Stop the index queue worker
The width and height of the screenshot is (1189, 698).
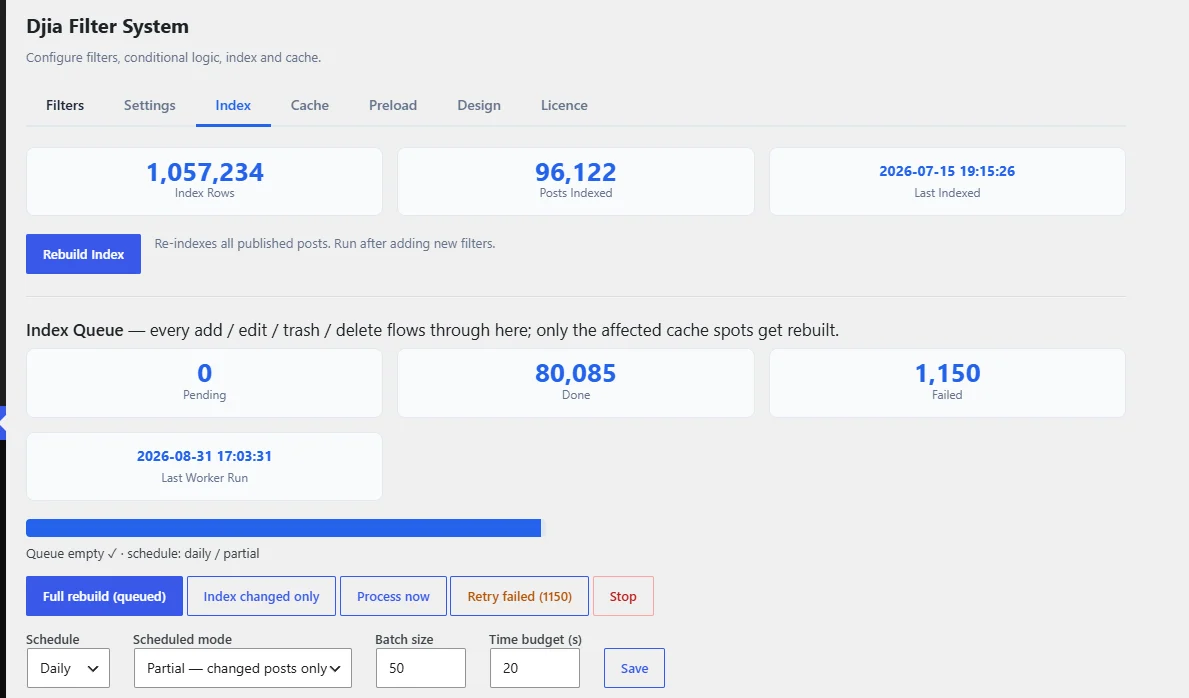(x=623, y=596)
